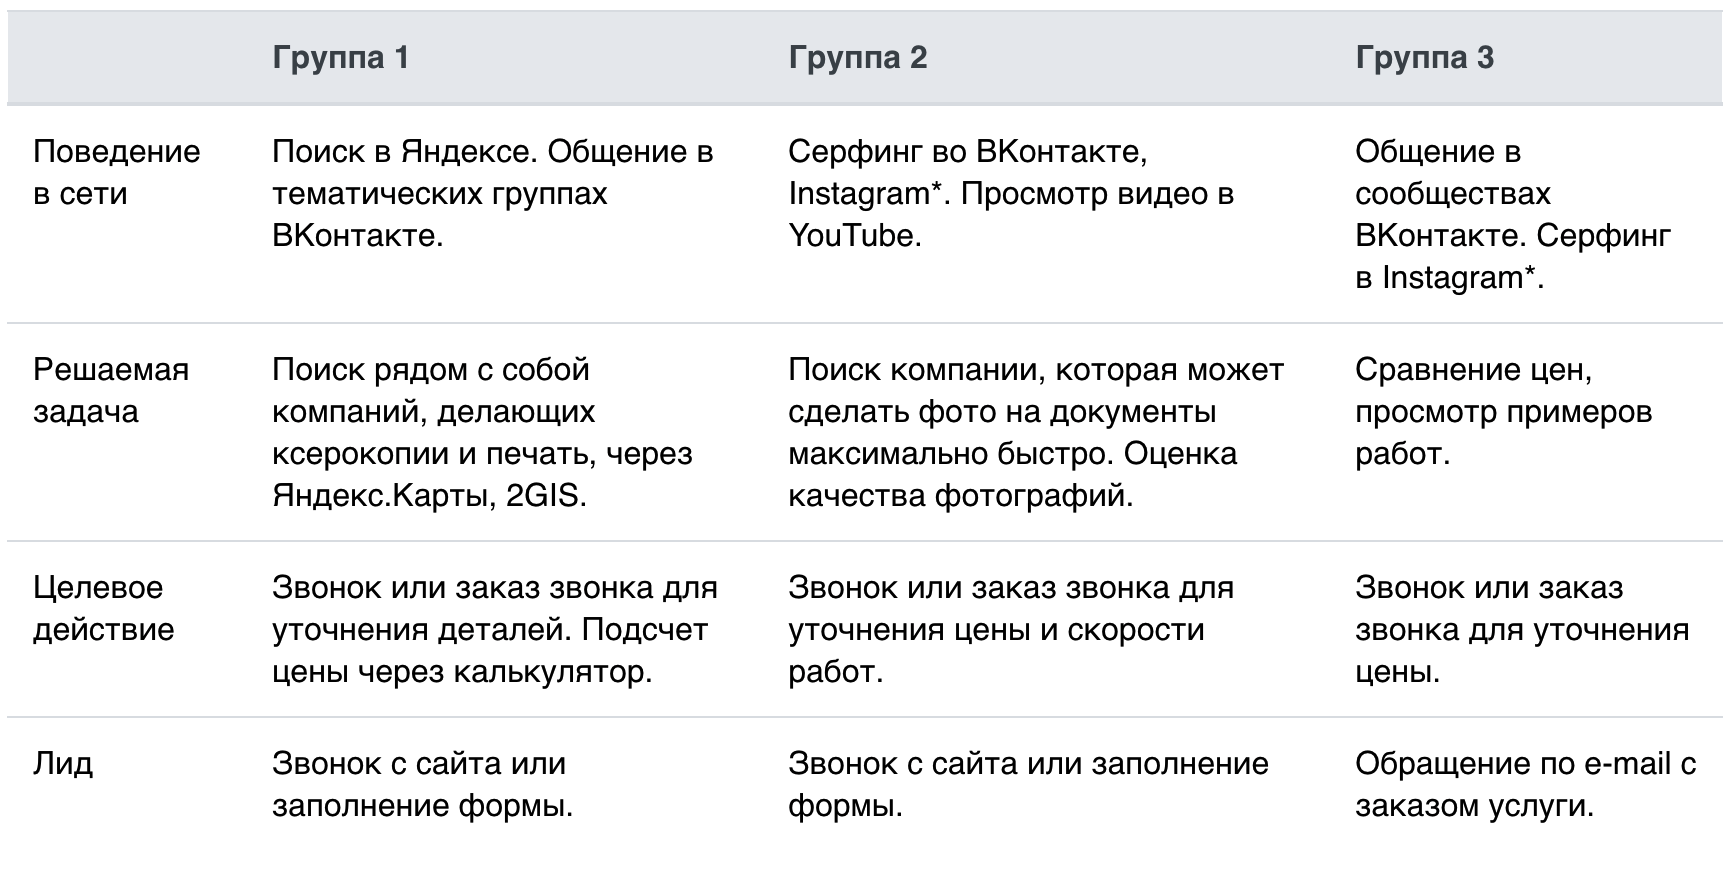Click the cell 'Сравнение цен, просмотр примеров работ'

(x=1503, y=411)
